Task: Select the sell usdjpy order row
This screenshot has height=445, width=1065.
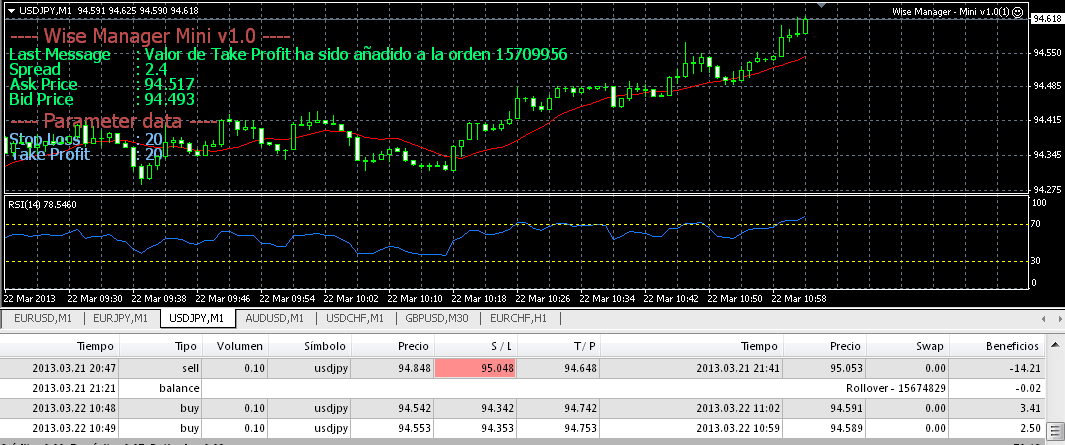Action: click(x=522, y=368)
